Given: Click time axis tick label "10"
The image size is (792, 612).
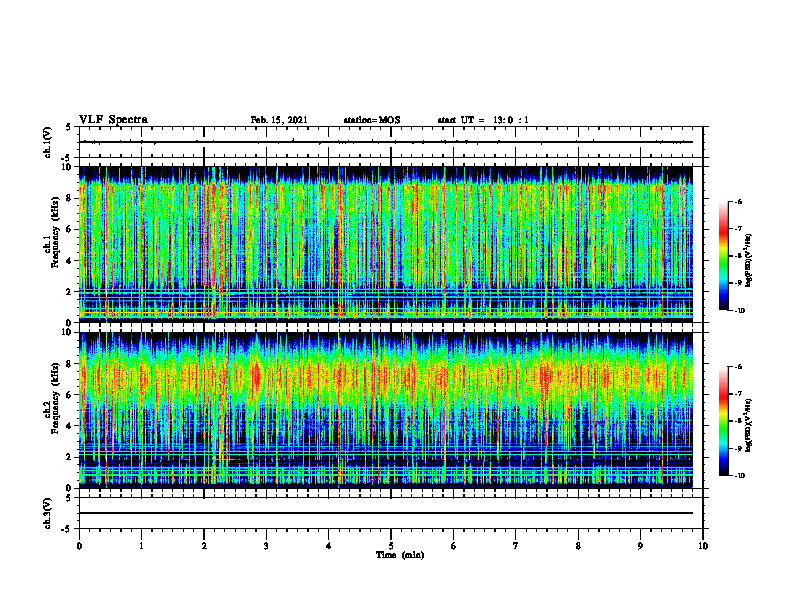Looking at the screenshot, I should click(x=703, y=546).
